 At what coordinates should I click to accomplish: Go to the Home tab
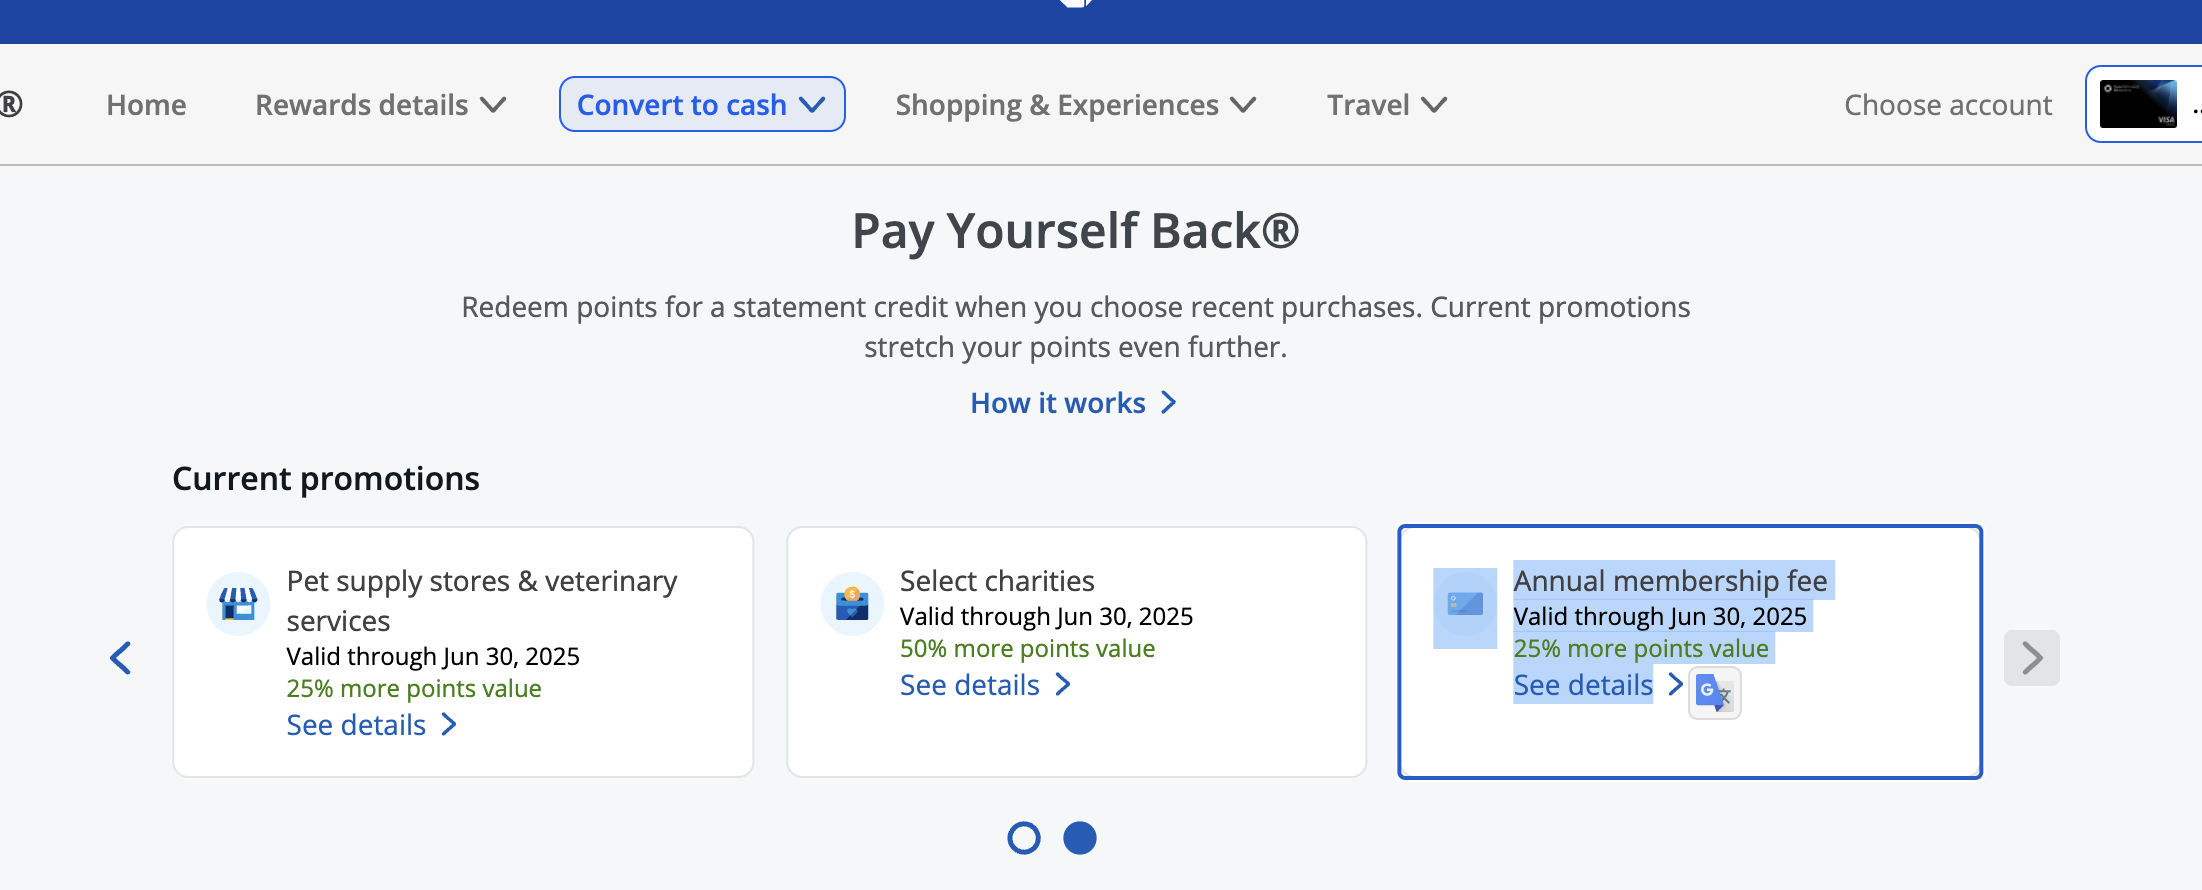(x=146, y=105)
